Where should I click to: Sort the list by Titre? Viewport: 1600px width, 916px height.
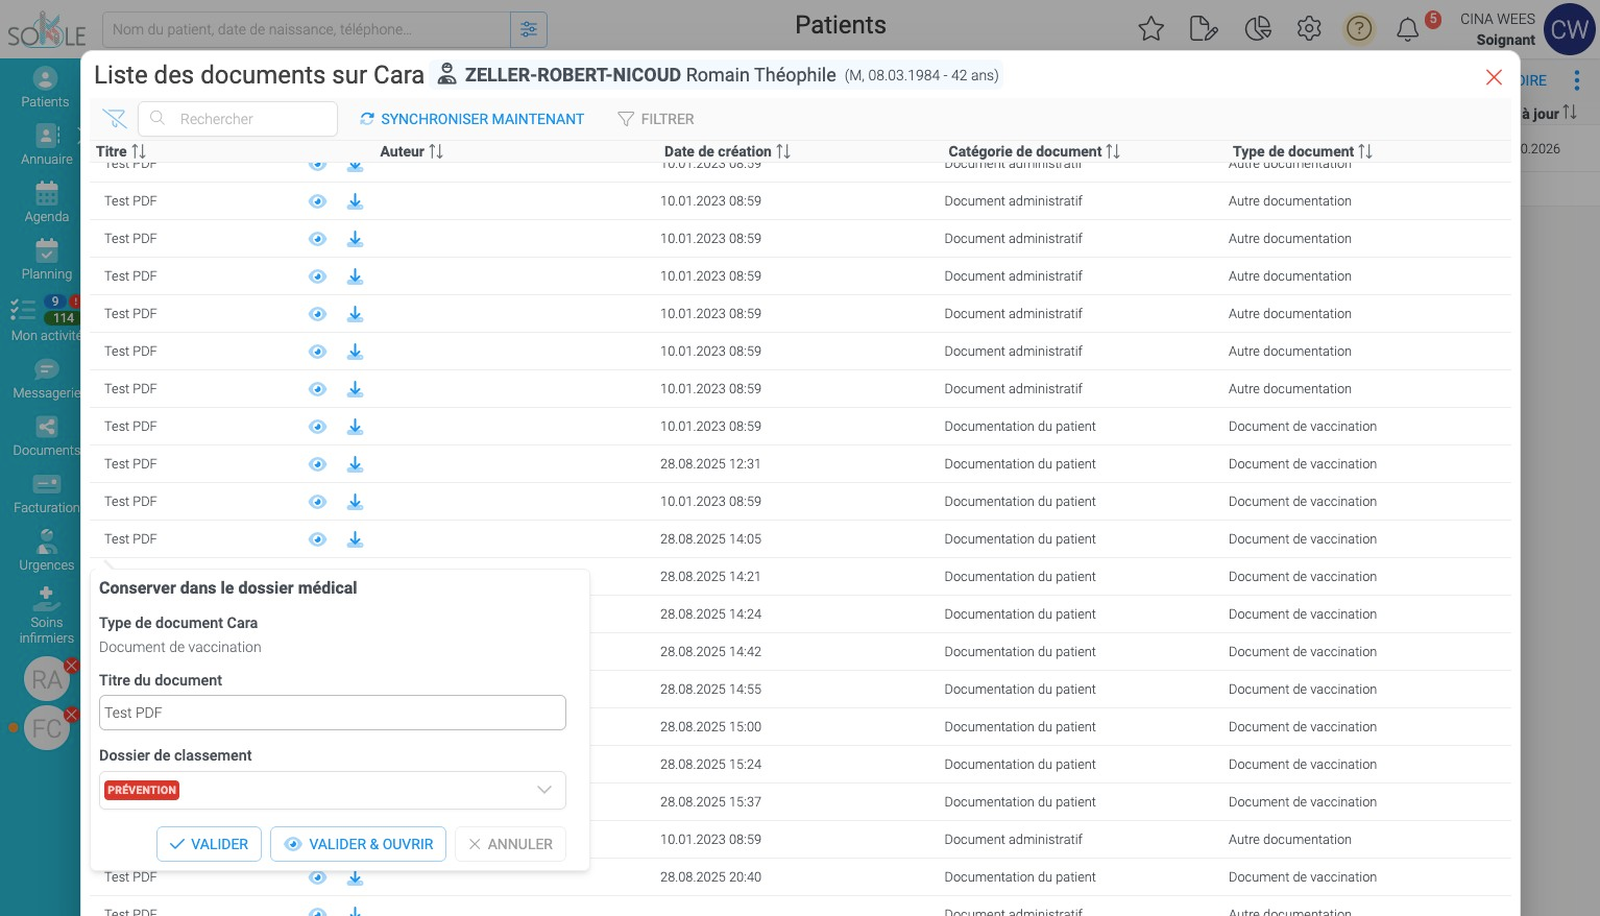[x=121, y=151]
